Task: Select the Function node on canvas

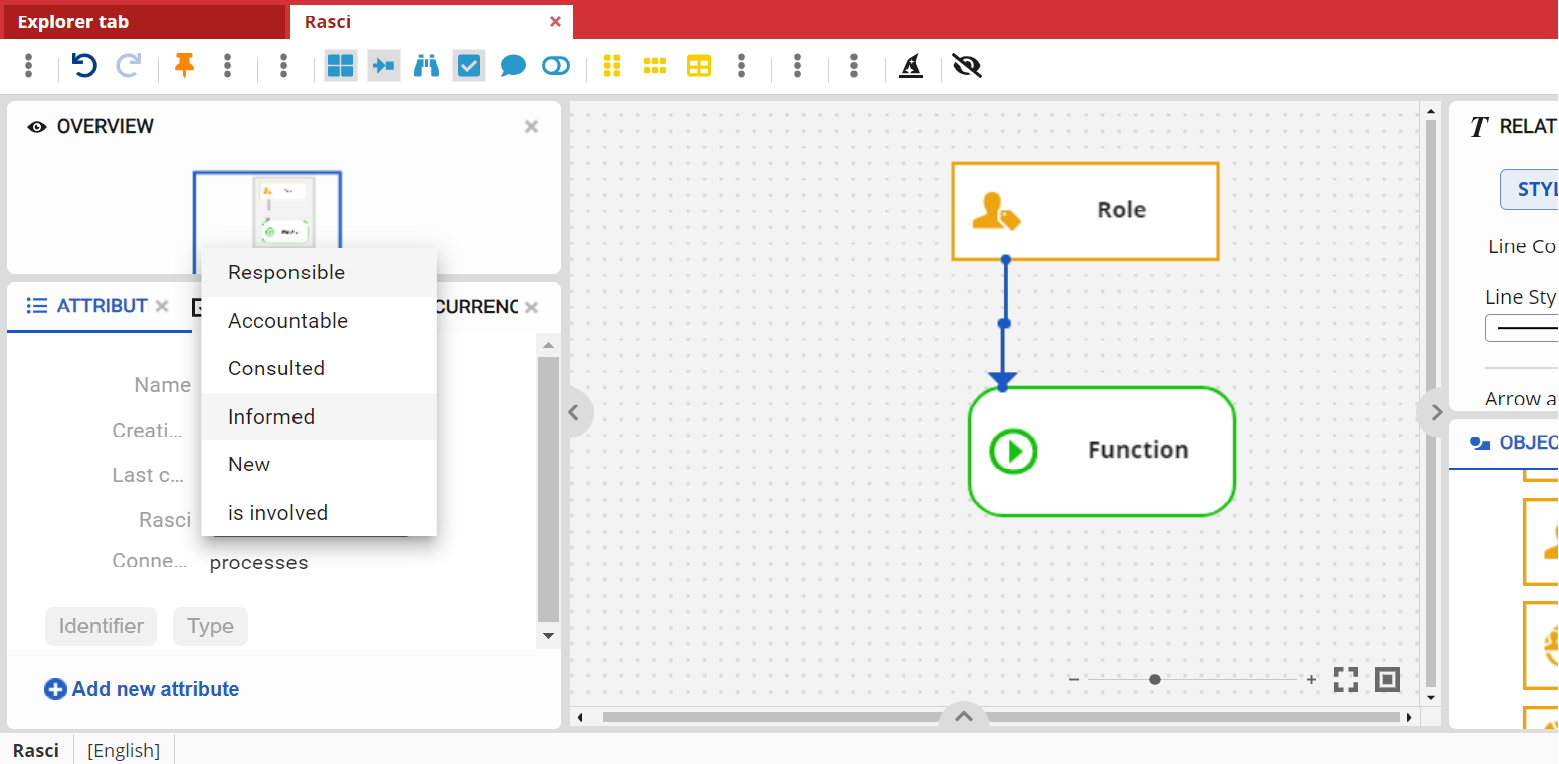Action: point(1102,451)
